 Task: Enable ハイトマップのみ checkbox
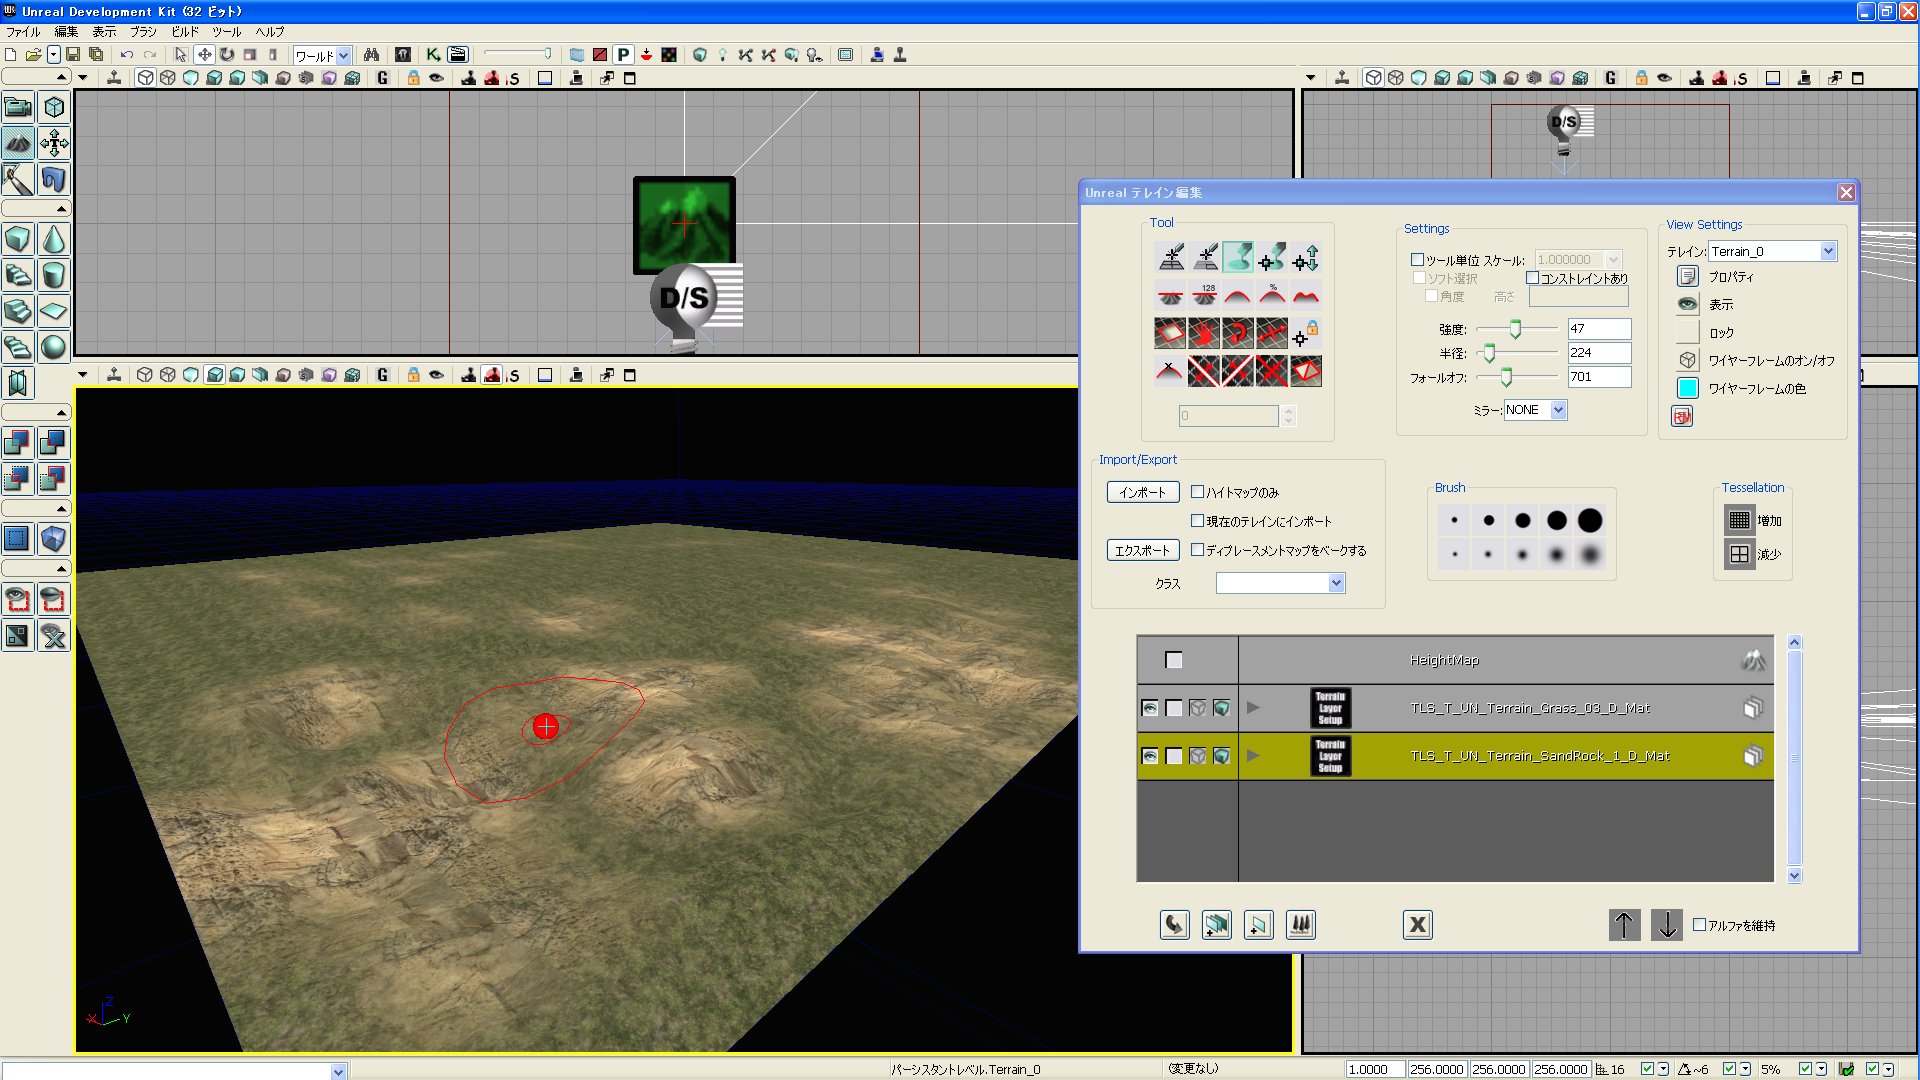click(1197, 492)
